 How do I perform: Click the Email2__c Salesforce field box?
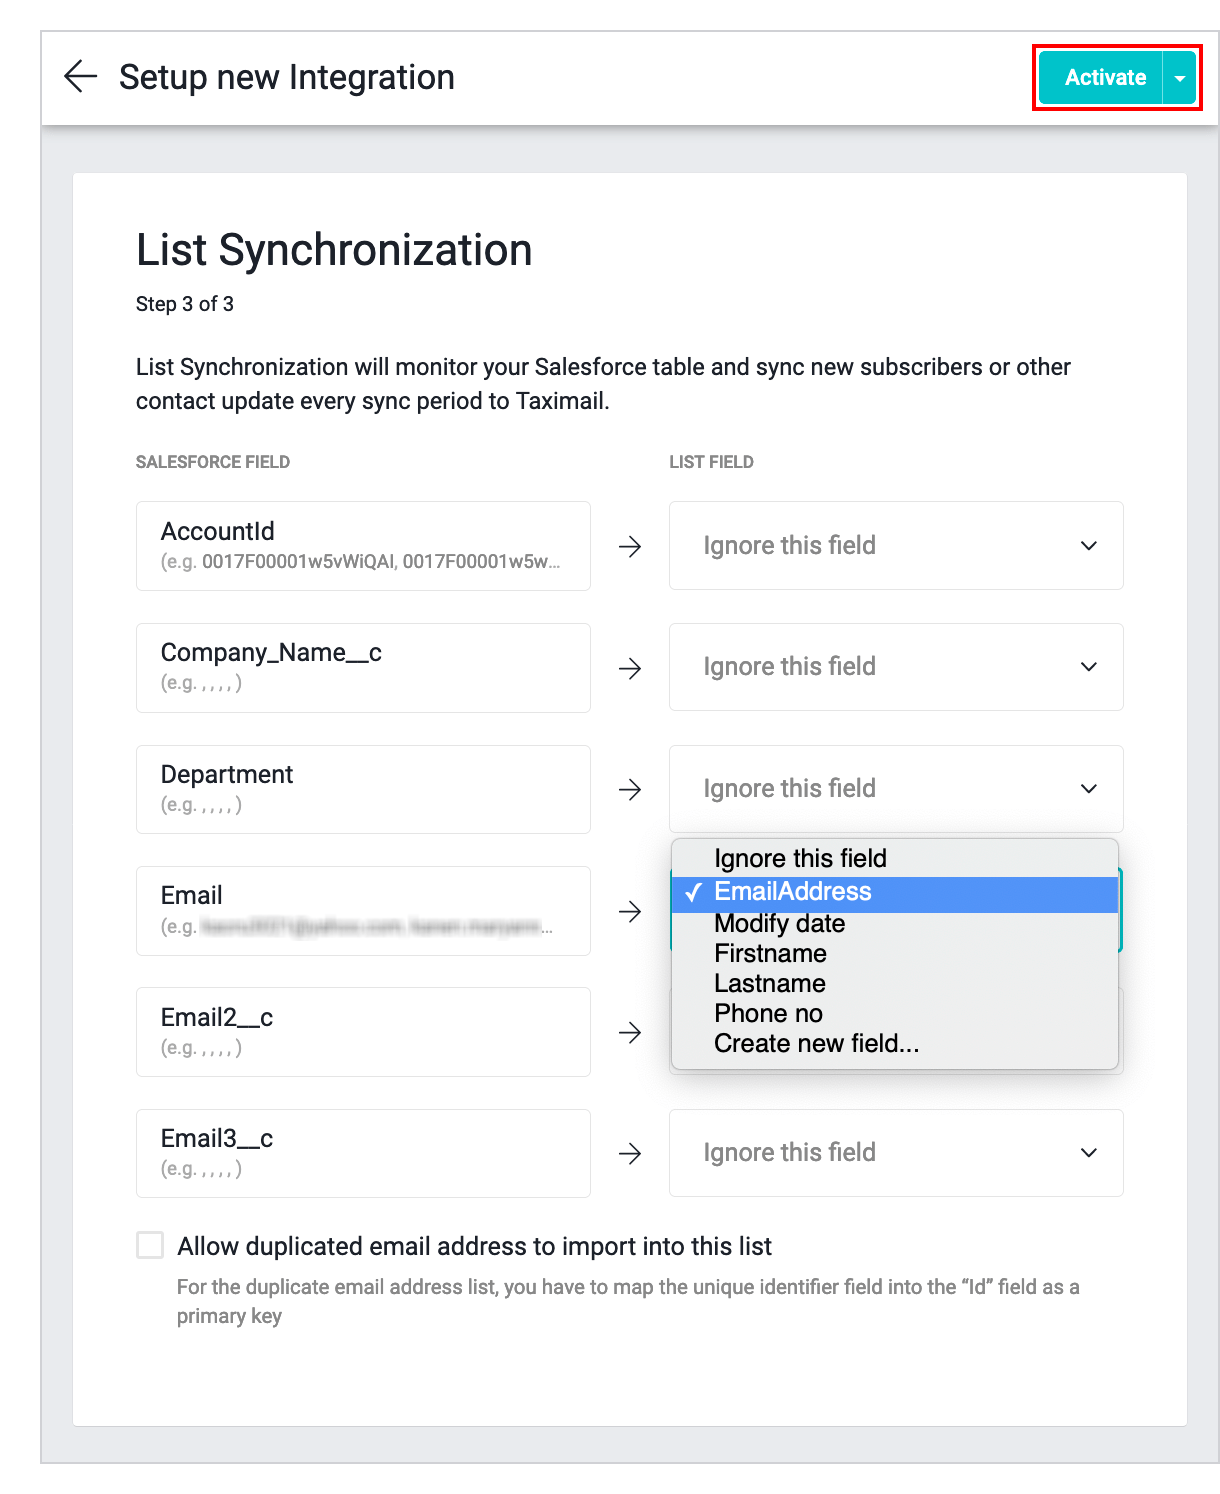363,1032
